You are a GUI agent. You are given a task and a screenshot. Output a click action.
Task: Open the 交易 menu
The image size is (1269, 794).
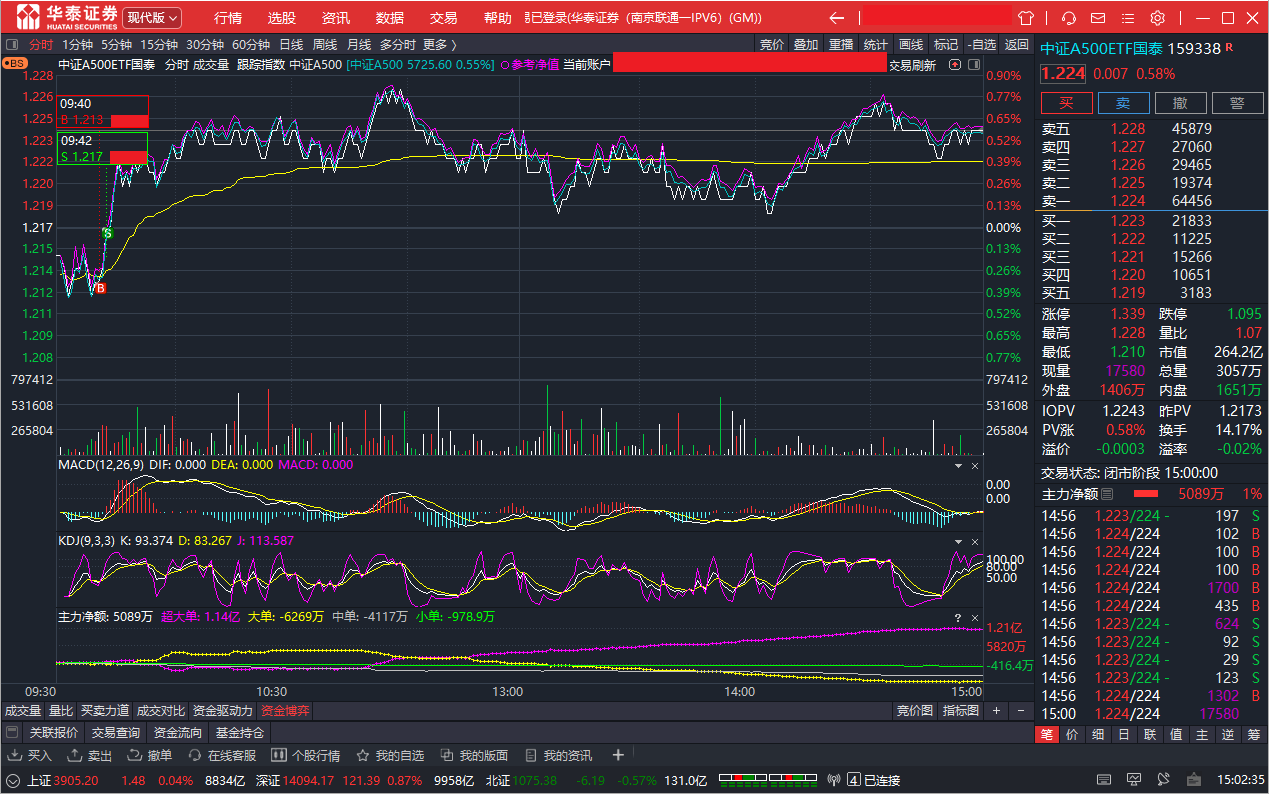point(443,18)
